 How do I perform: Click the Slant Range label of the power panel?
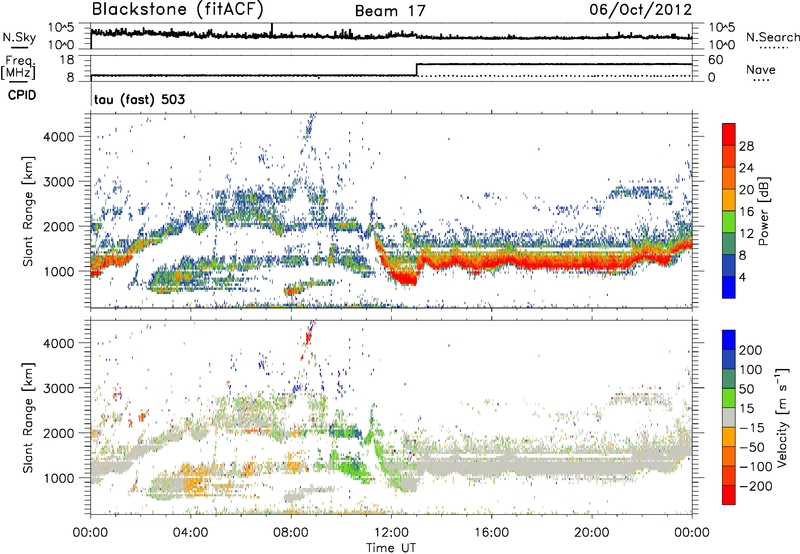pyautogui.click(x=28, y=211)
